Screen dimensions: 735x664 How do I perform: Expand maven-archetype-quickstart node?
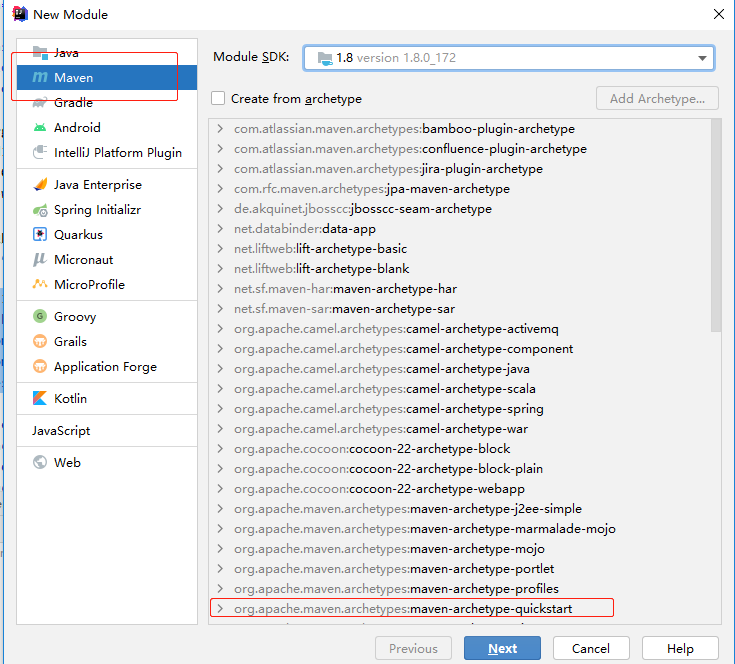pos(220,609)
